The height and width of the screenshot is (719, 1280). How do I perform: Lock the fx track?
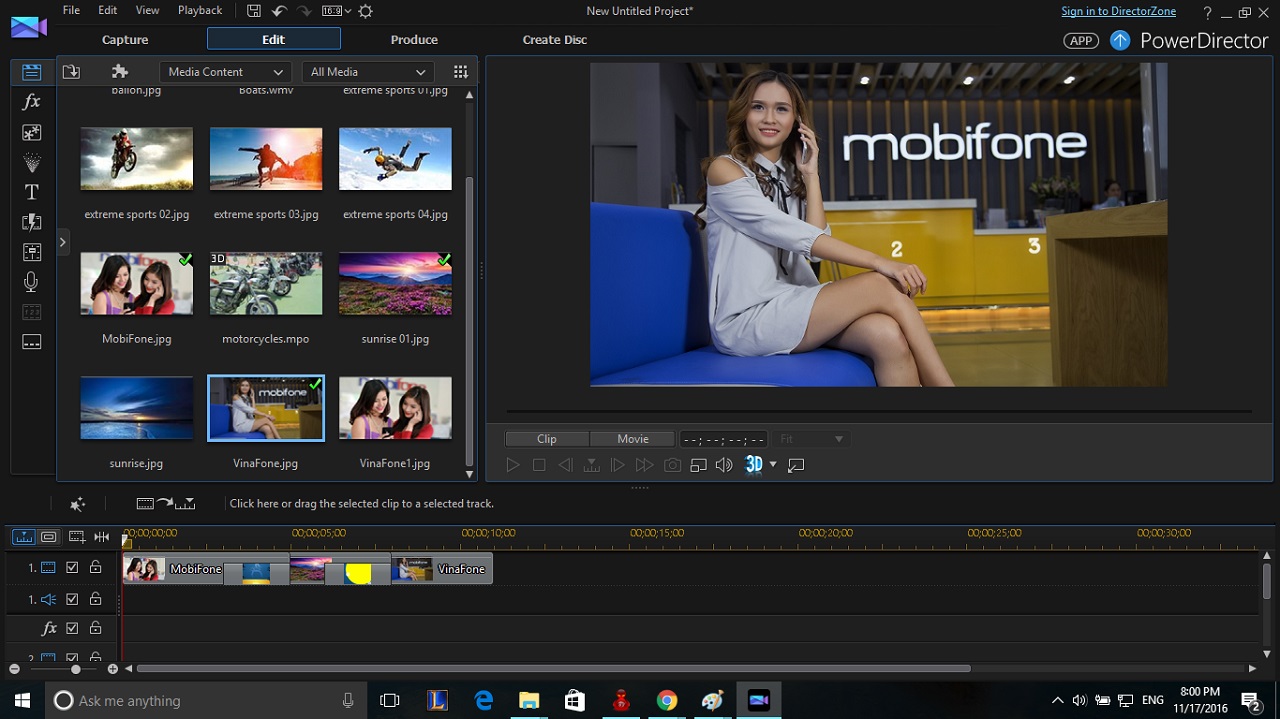(96, 629)
